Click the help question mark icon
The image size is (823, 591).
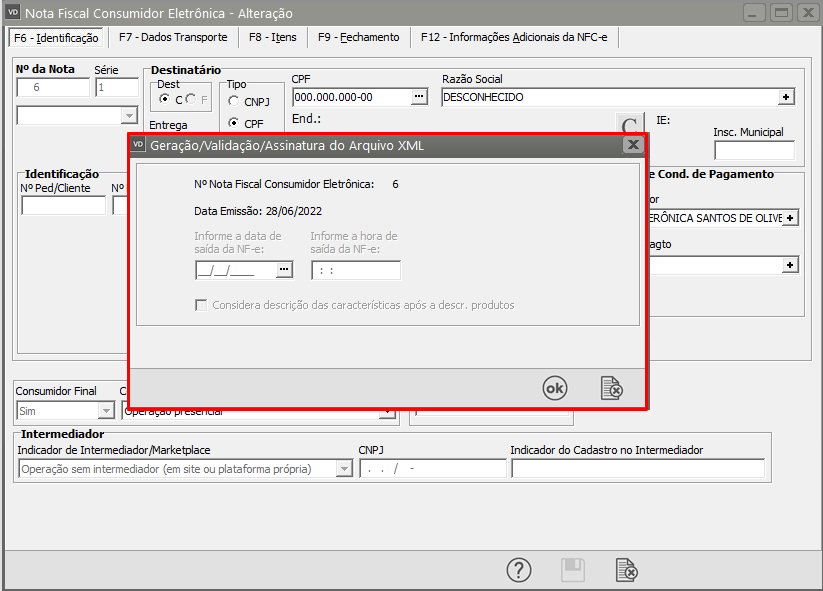(518, 569)
